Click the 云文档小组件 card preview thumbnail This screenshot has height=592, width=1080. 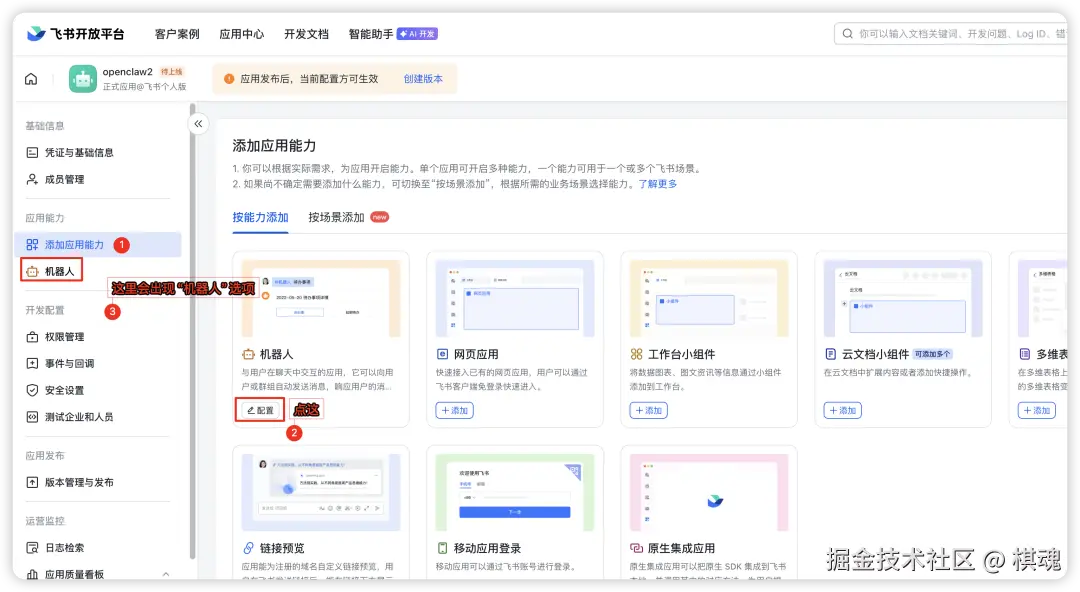[904, 298]
